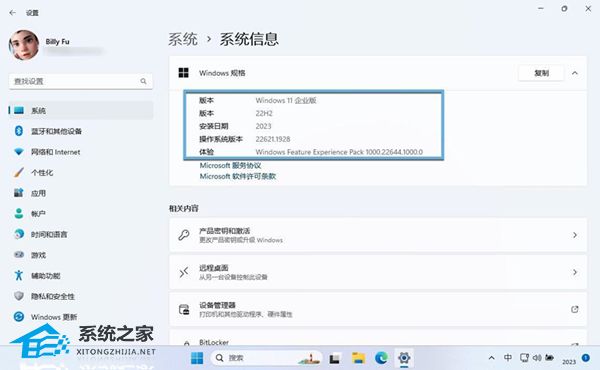Open the 应用 apps settings

click(x=80, y=193)
